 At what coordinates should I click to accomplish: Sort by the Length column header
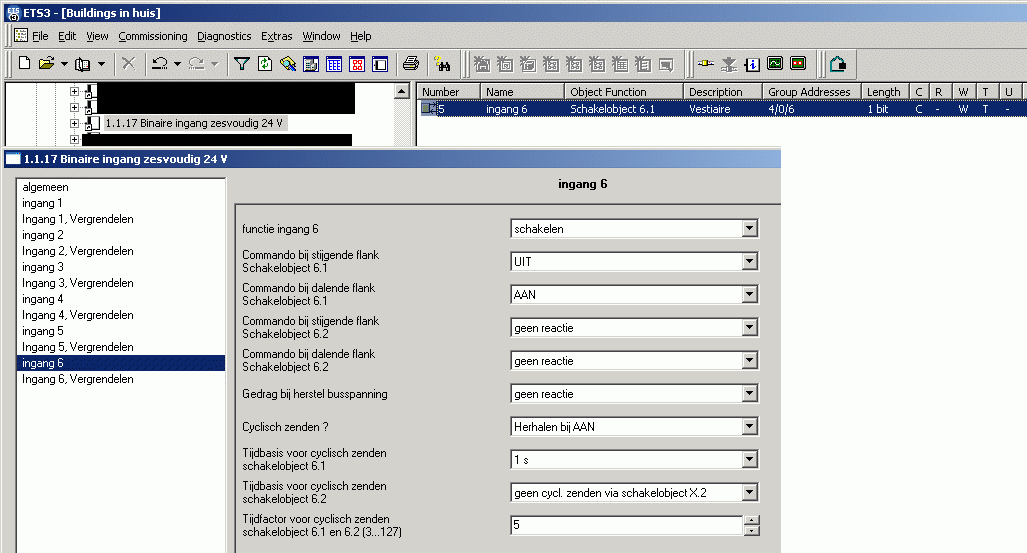point(884,92)
